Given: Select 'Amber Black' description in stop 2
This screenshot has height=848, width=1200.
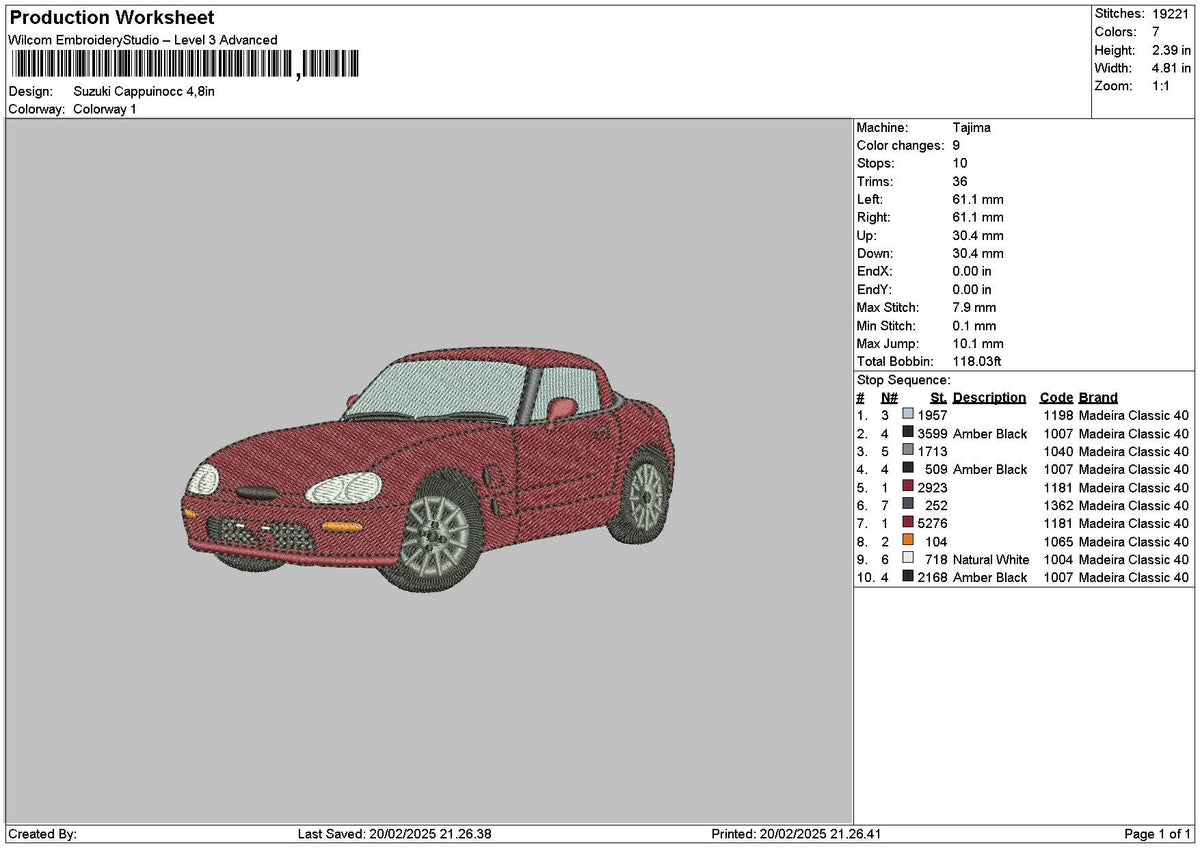Looking at the screenshot, I should point(990,433).
